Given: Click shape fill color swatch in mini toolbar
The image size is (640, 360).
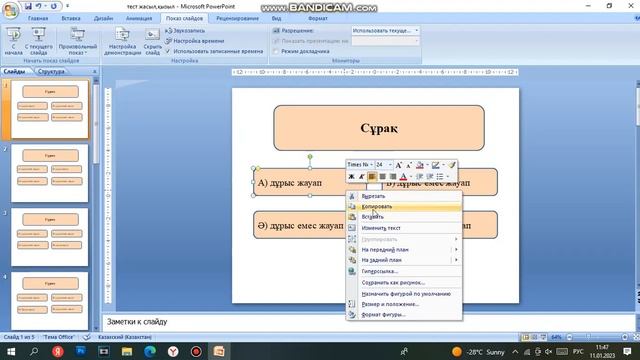Looking at the screenshot, I should tap(420, 165).
